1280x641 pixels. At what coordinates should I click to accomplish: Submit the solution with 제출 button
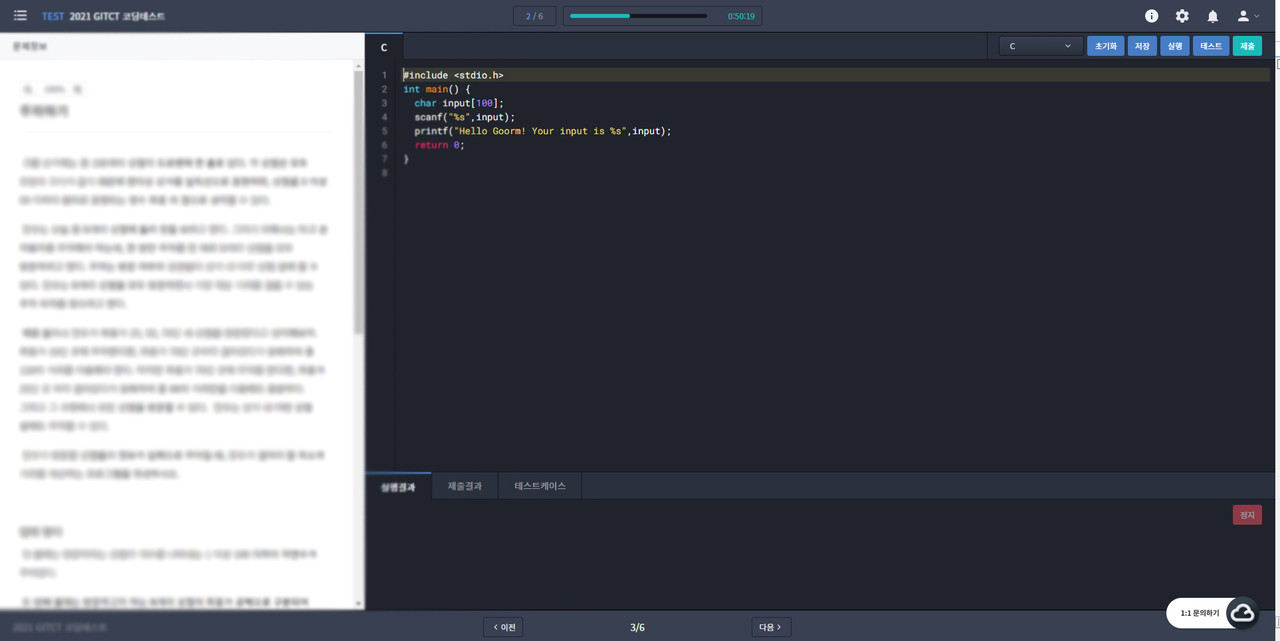click(1247, 46)
